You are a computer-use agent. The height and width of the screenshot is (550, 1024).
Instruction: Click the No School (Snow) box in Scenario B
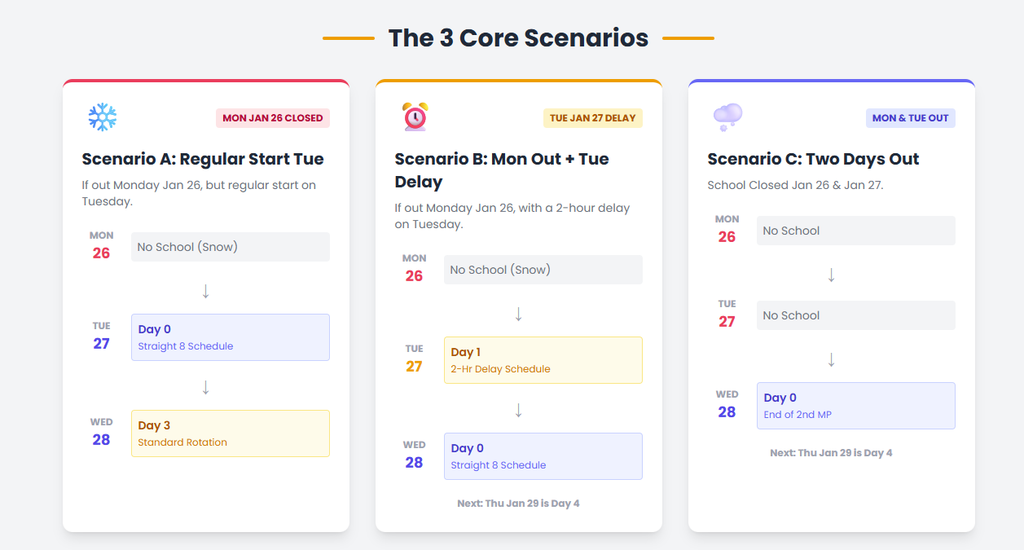543,270
